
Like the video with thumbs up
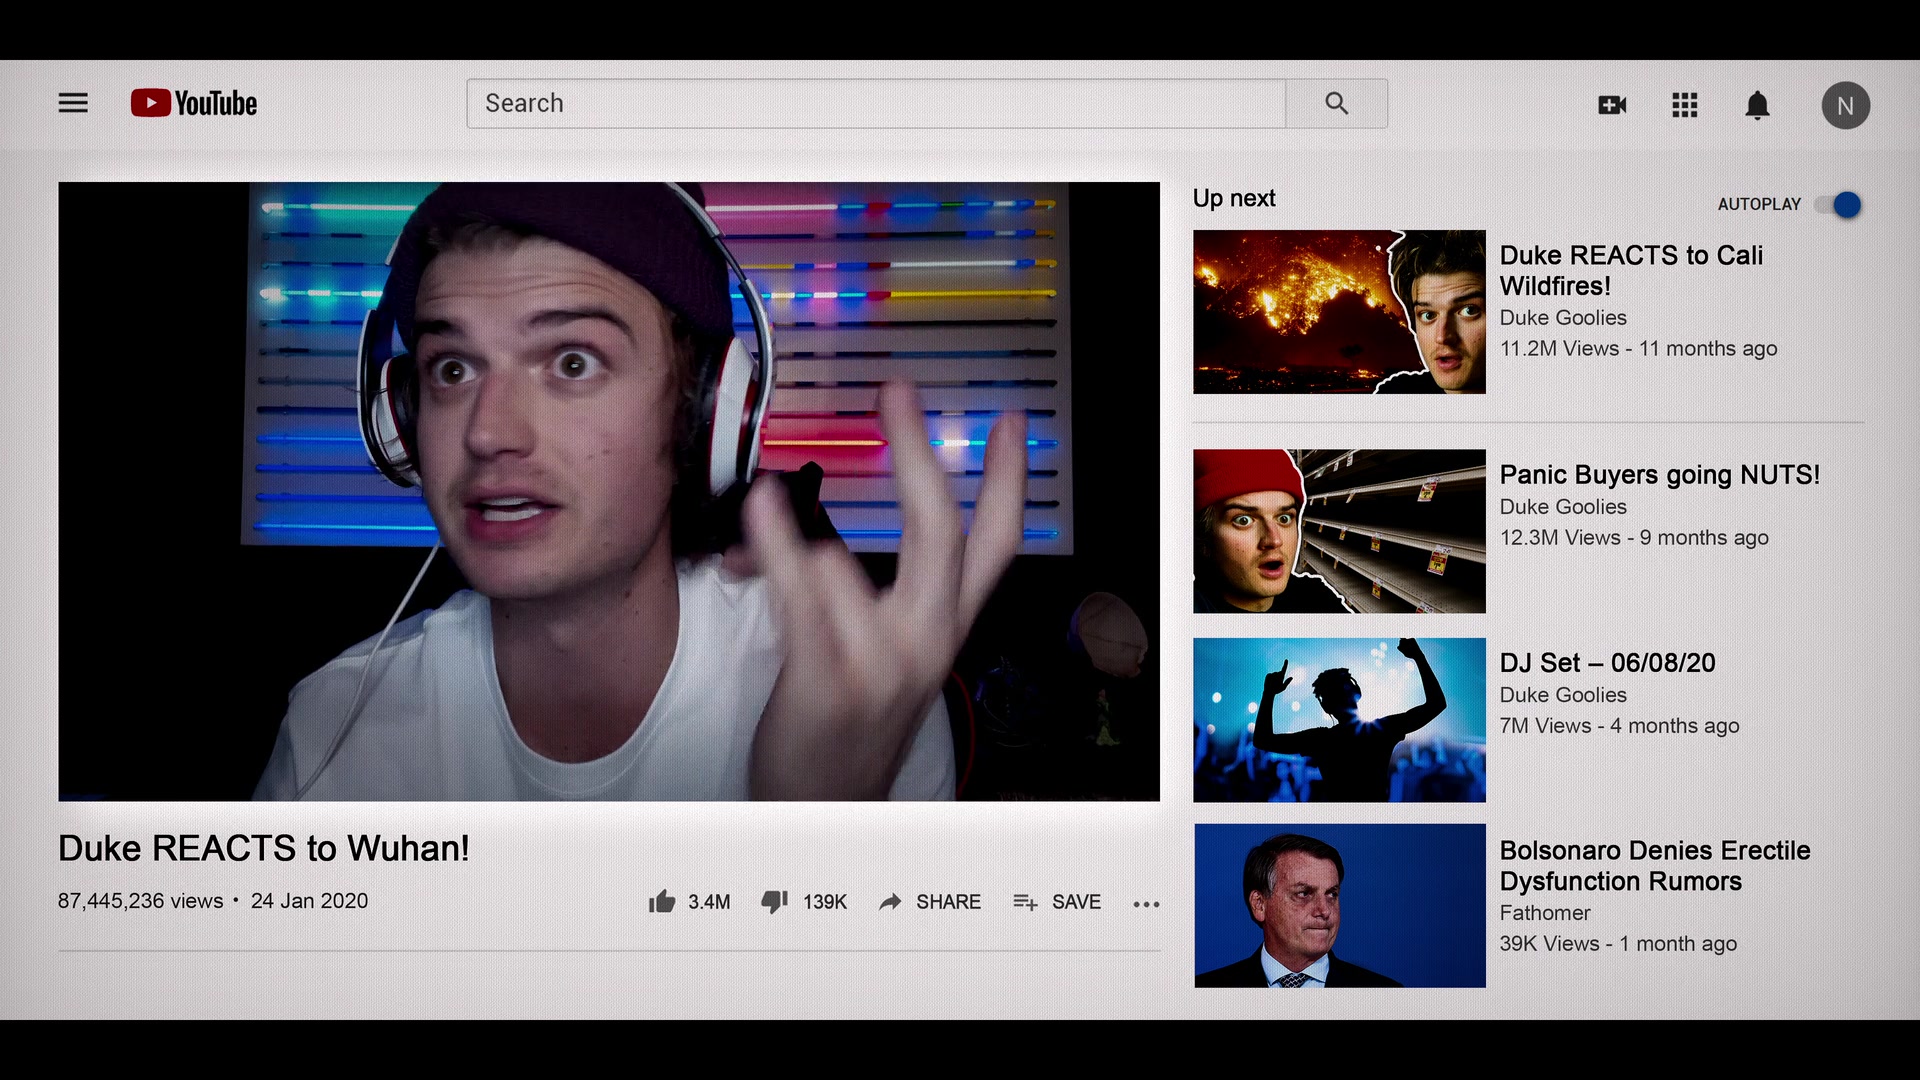tap(662, 901)
